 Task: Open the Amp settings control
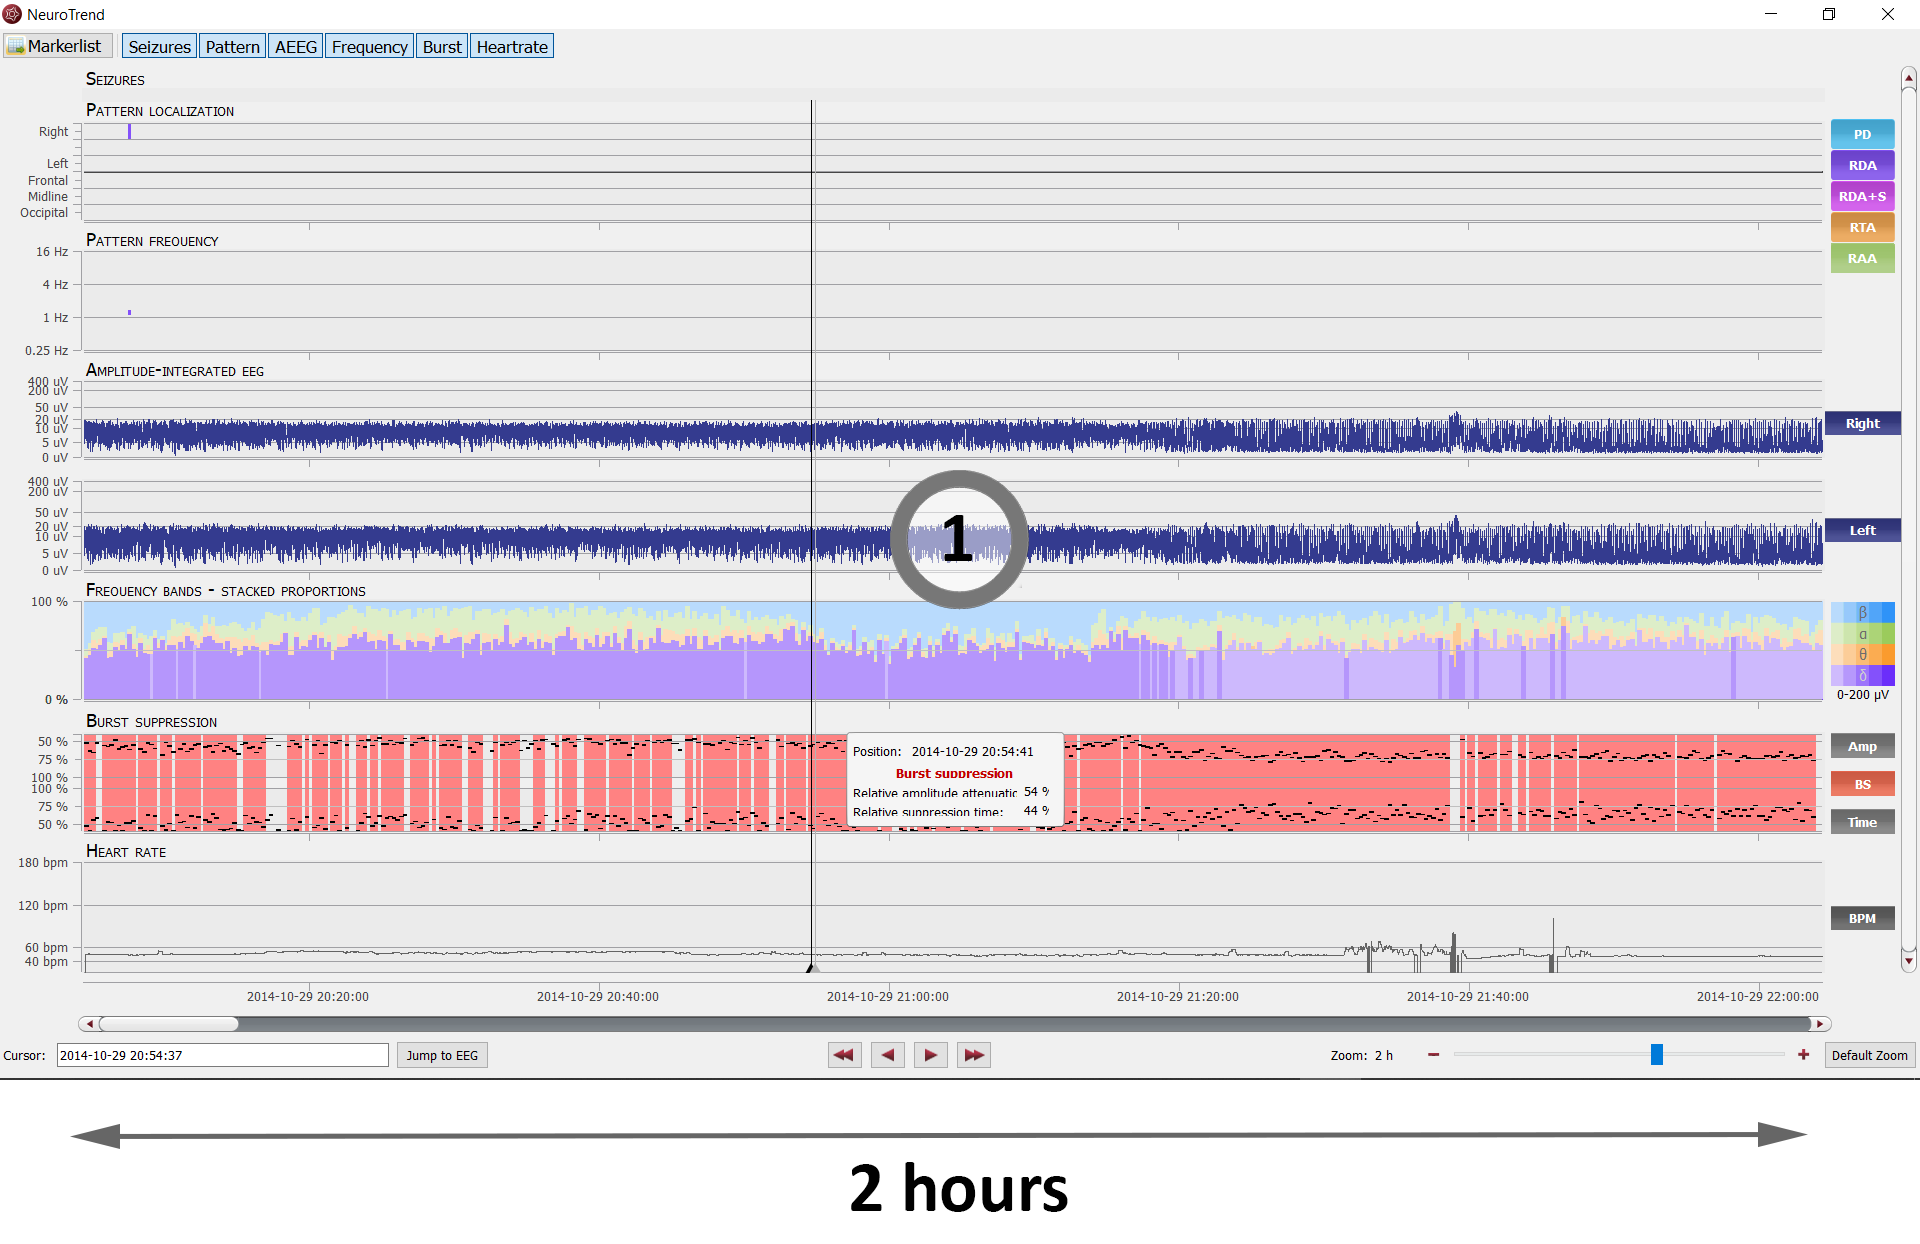(1862, 745)
